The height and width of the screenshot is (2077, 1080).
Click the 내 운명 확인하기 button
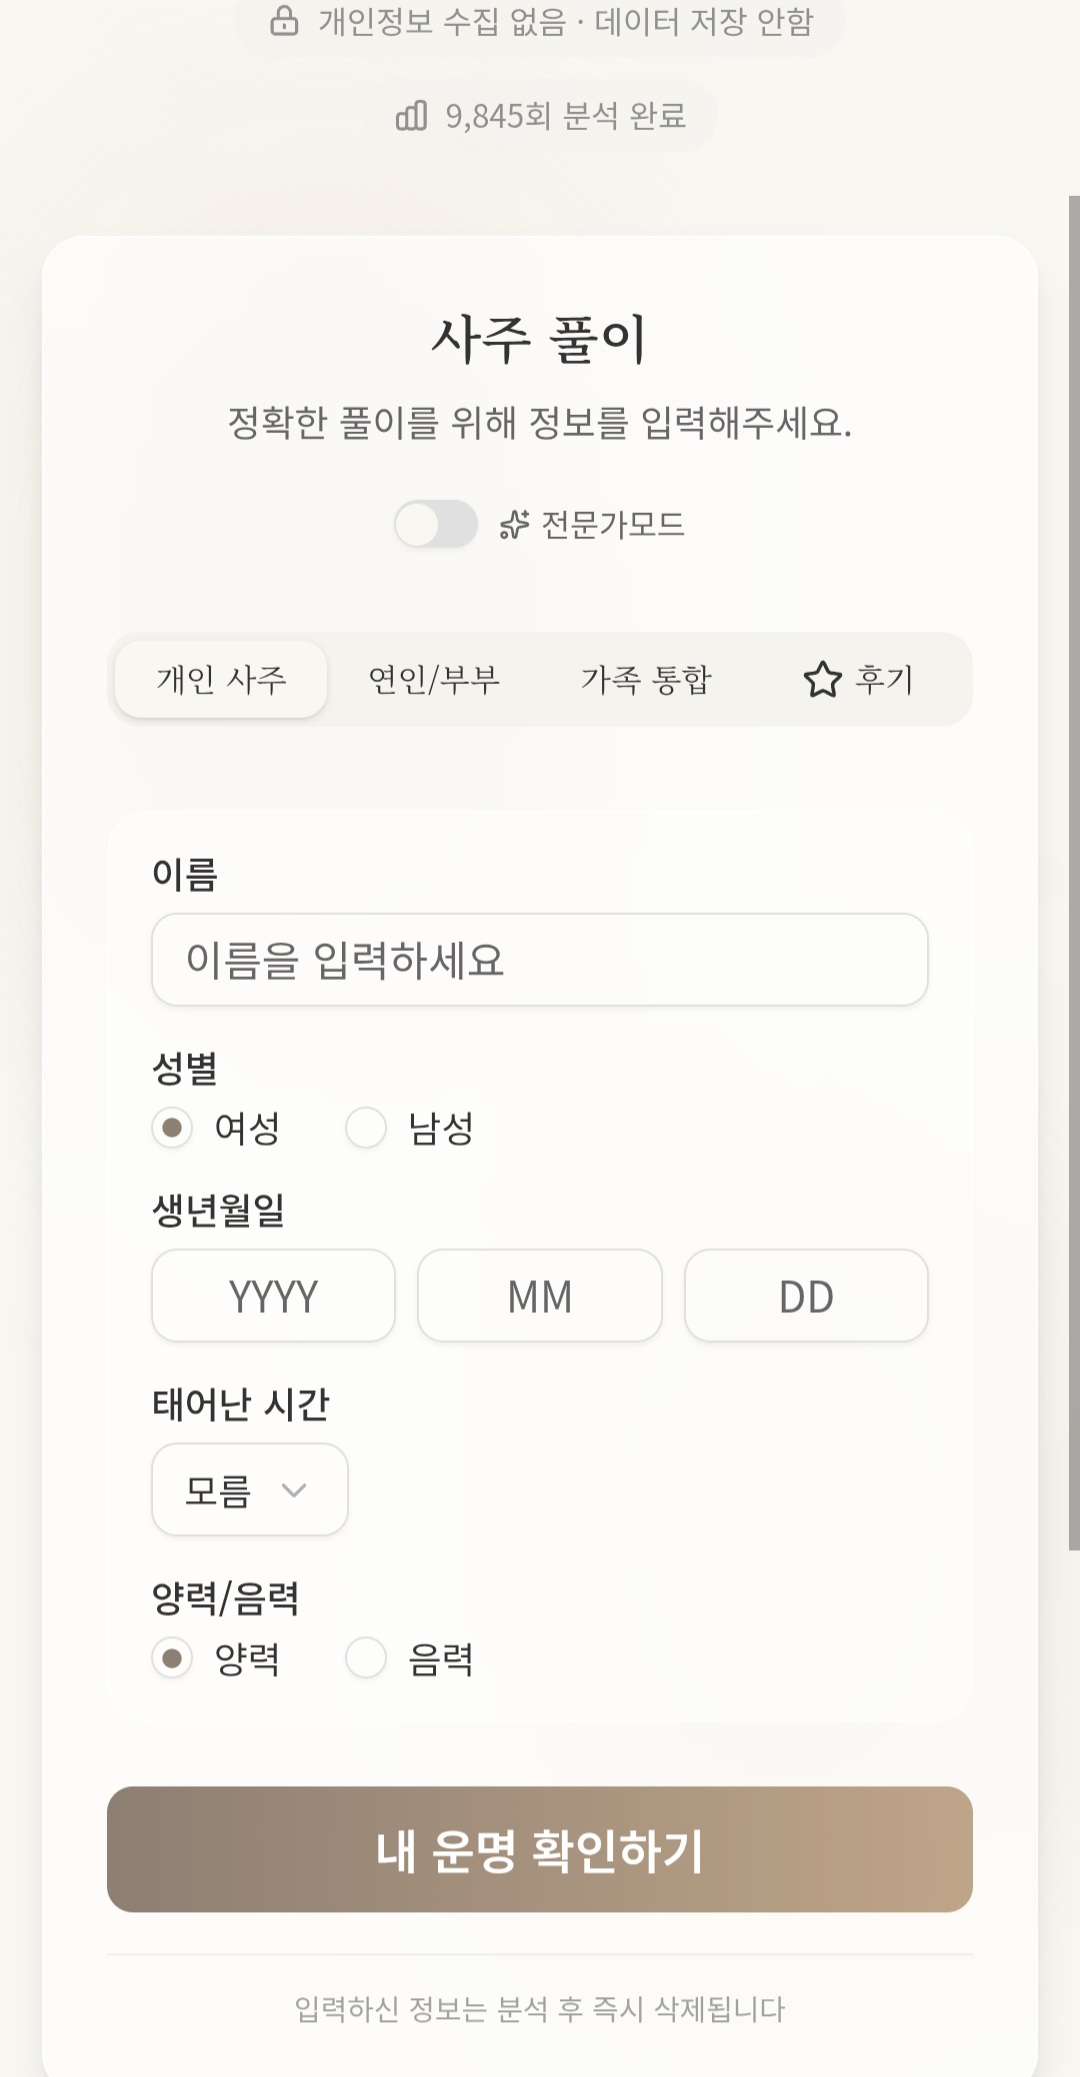pyautogui.click(x=540, y=1850)
